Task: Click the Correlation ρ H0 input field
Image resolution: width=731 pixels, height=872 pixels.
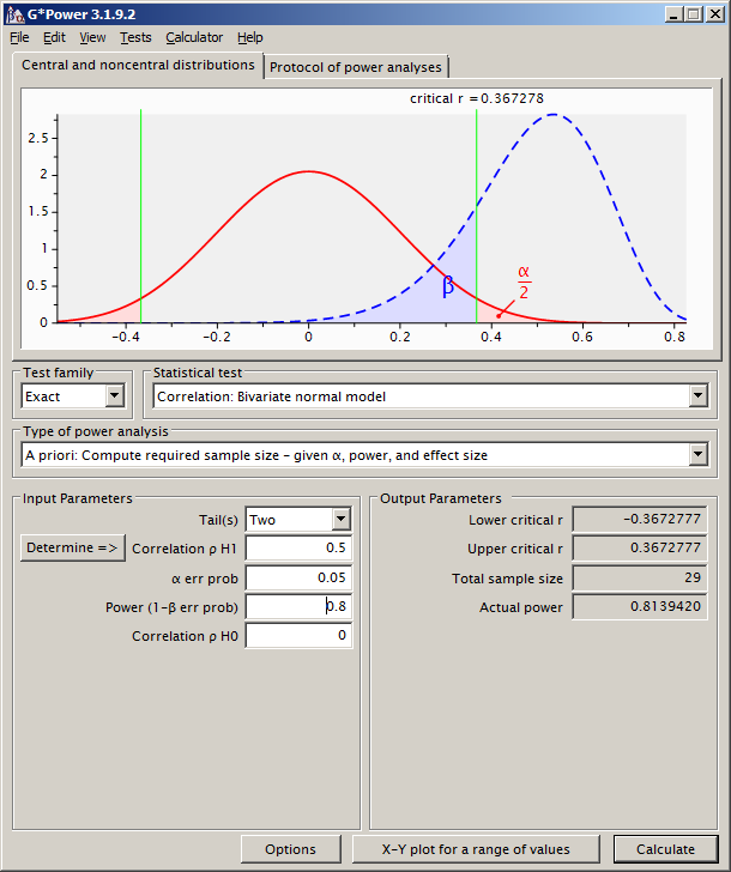Action: (x=298, y=636)
